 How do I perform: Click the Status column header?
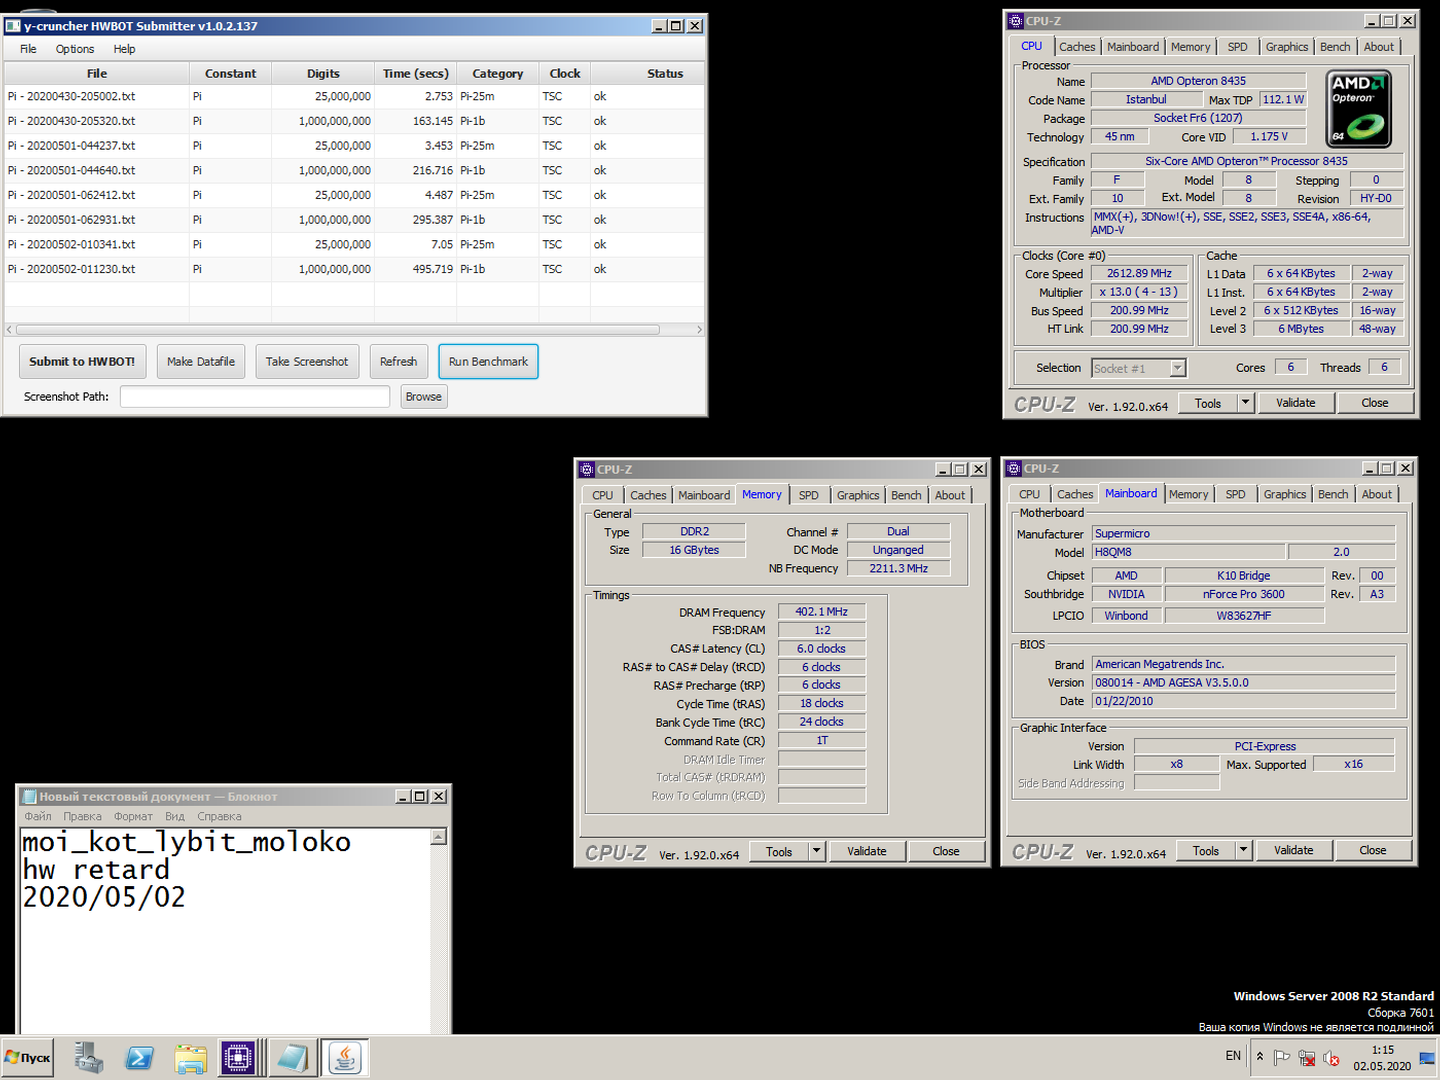[665, 73]
